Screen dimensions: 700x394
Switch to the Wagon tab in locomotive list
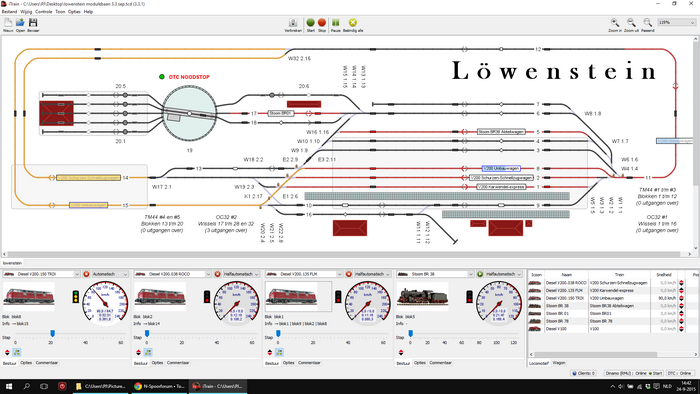click(558, 363)
